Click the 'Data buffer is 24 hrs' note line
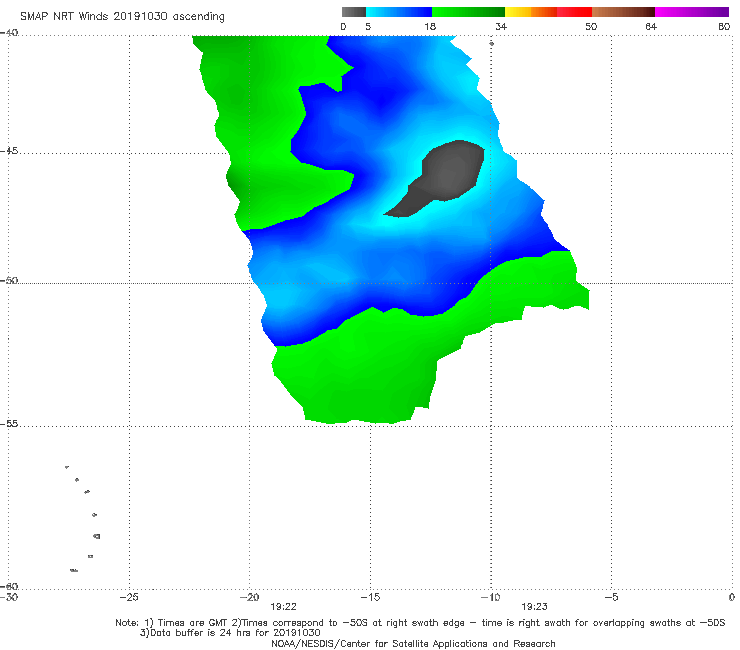 230,633
